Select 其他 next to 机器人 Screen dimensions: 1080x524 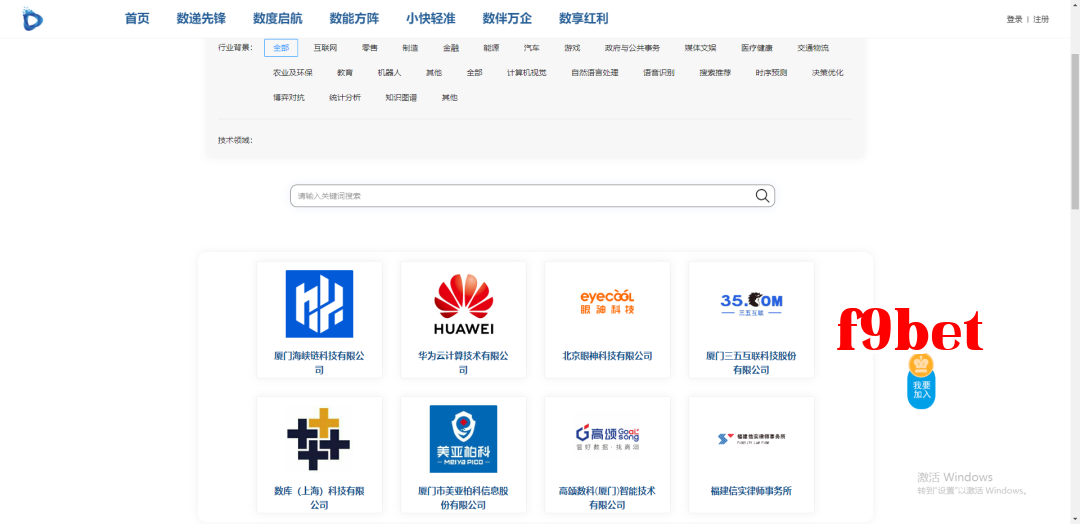[x=434, y=72]
